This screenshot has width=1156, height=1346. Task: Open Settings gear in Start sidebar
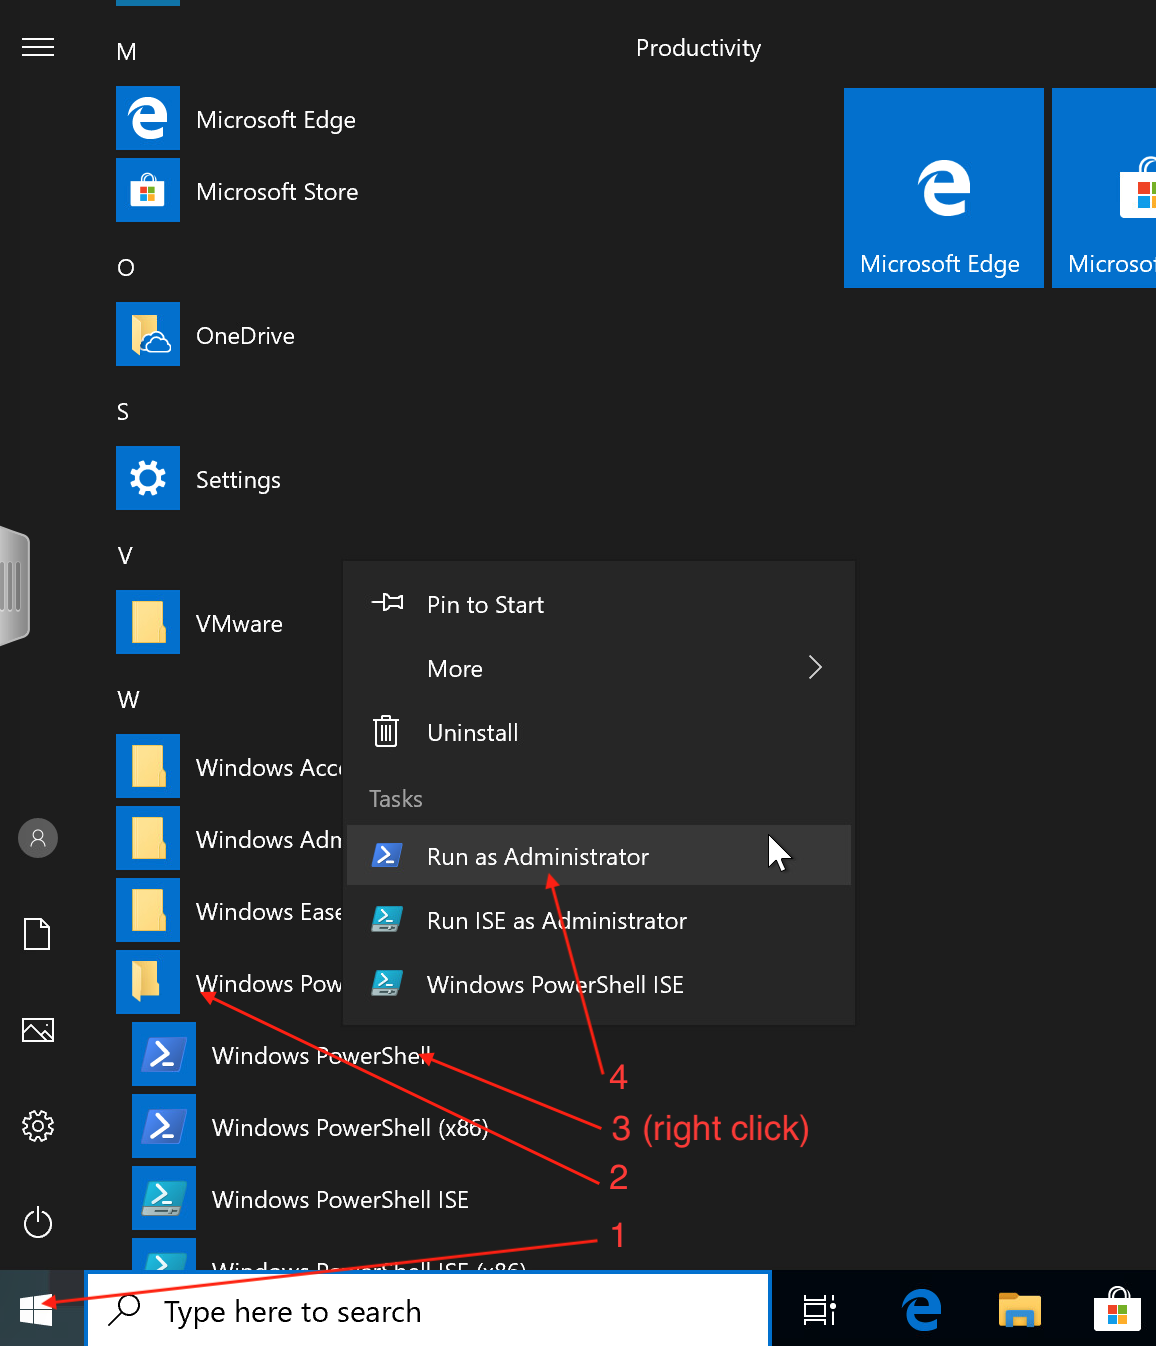[x=38, y=1126]
